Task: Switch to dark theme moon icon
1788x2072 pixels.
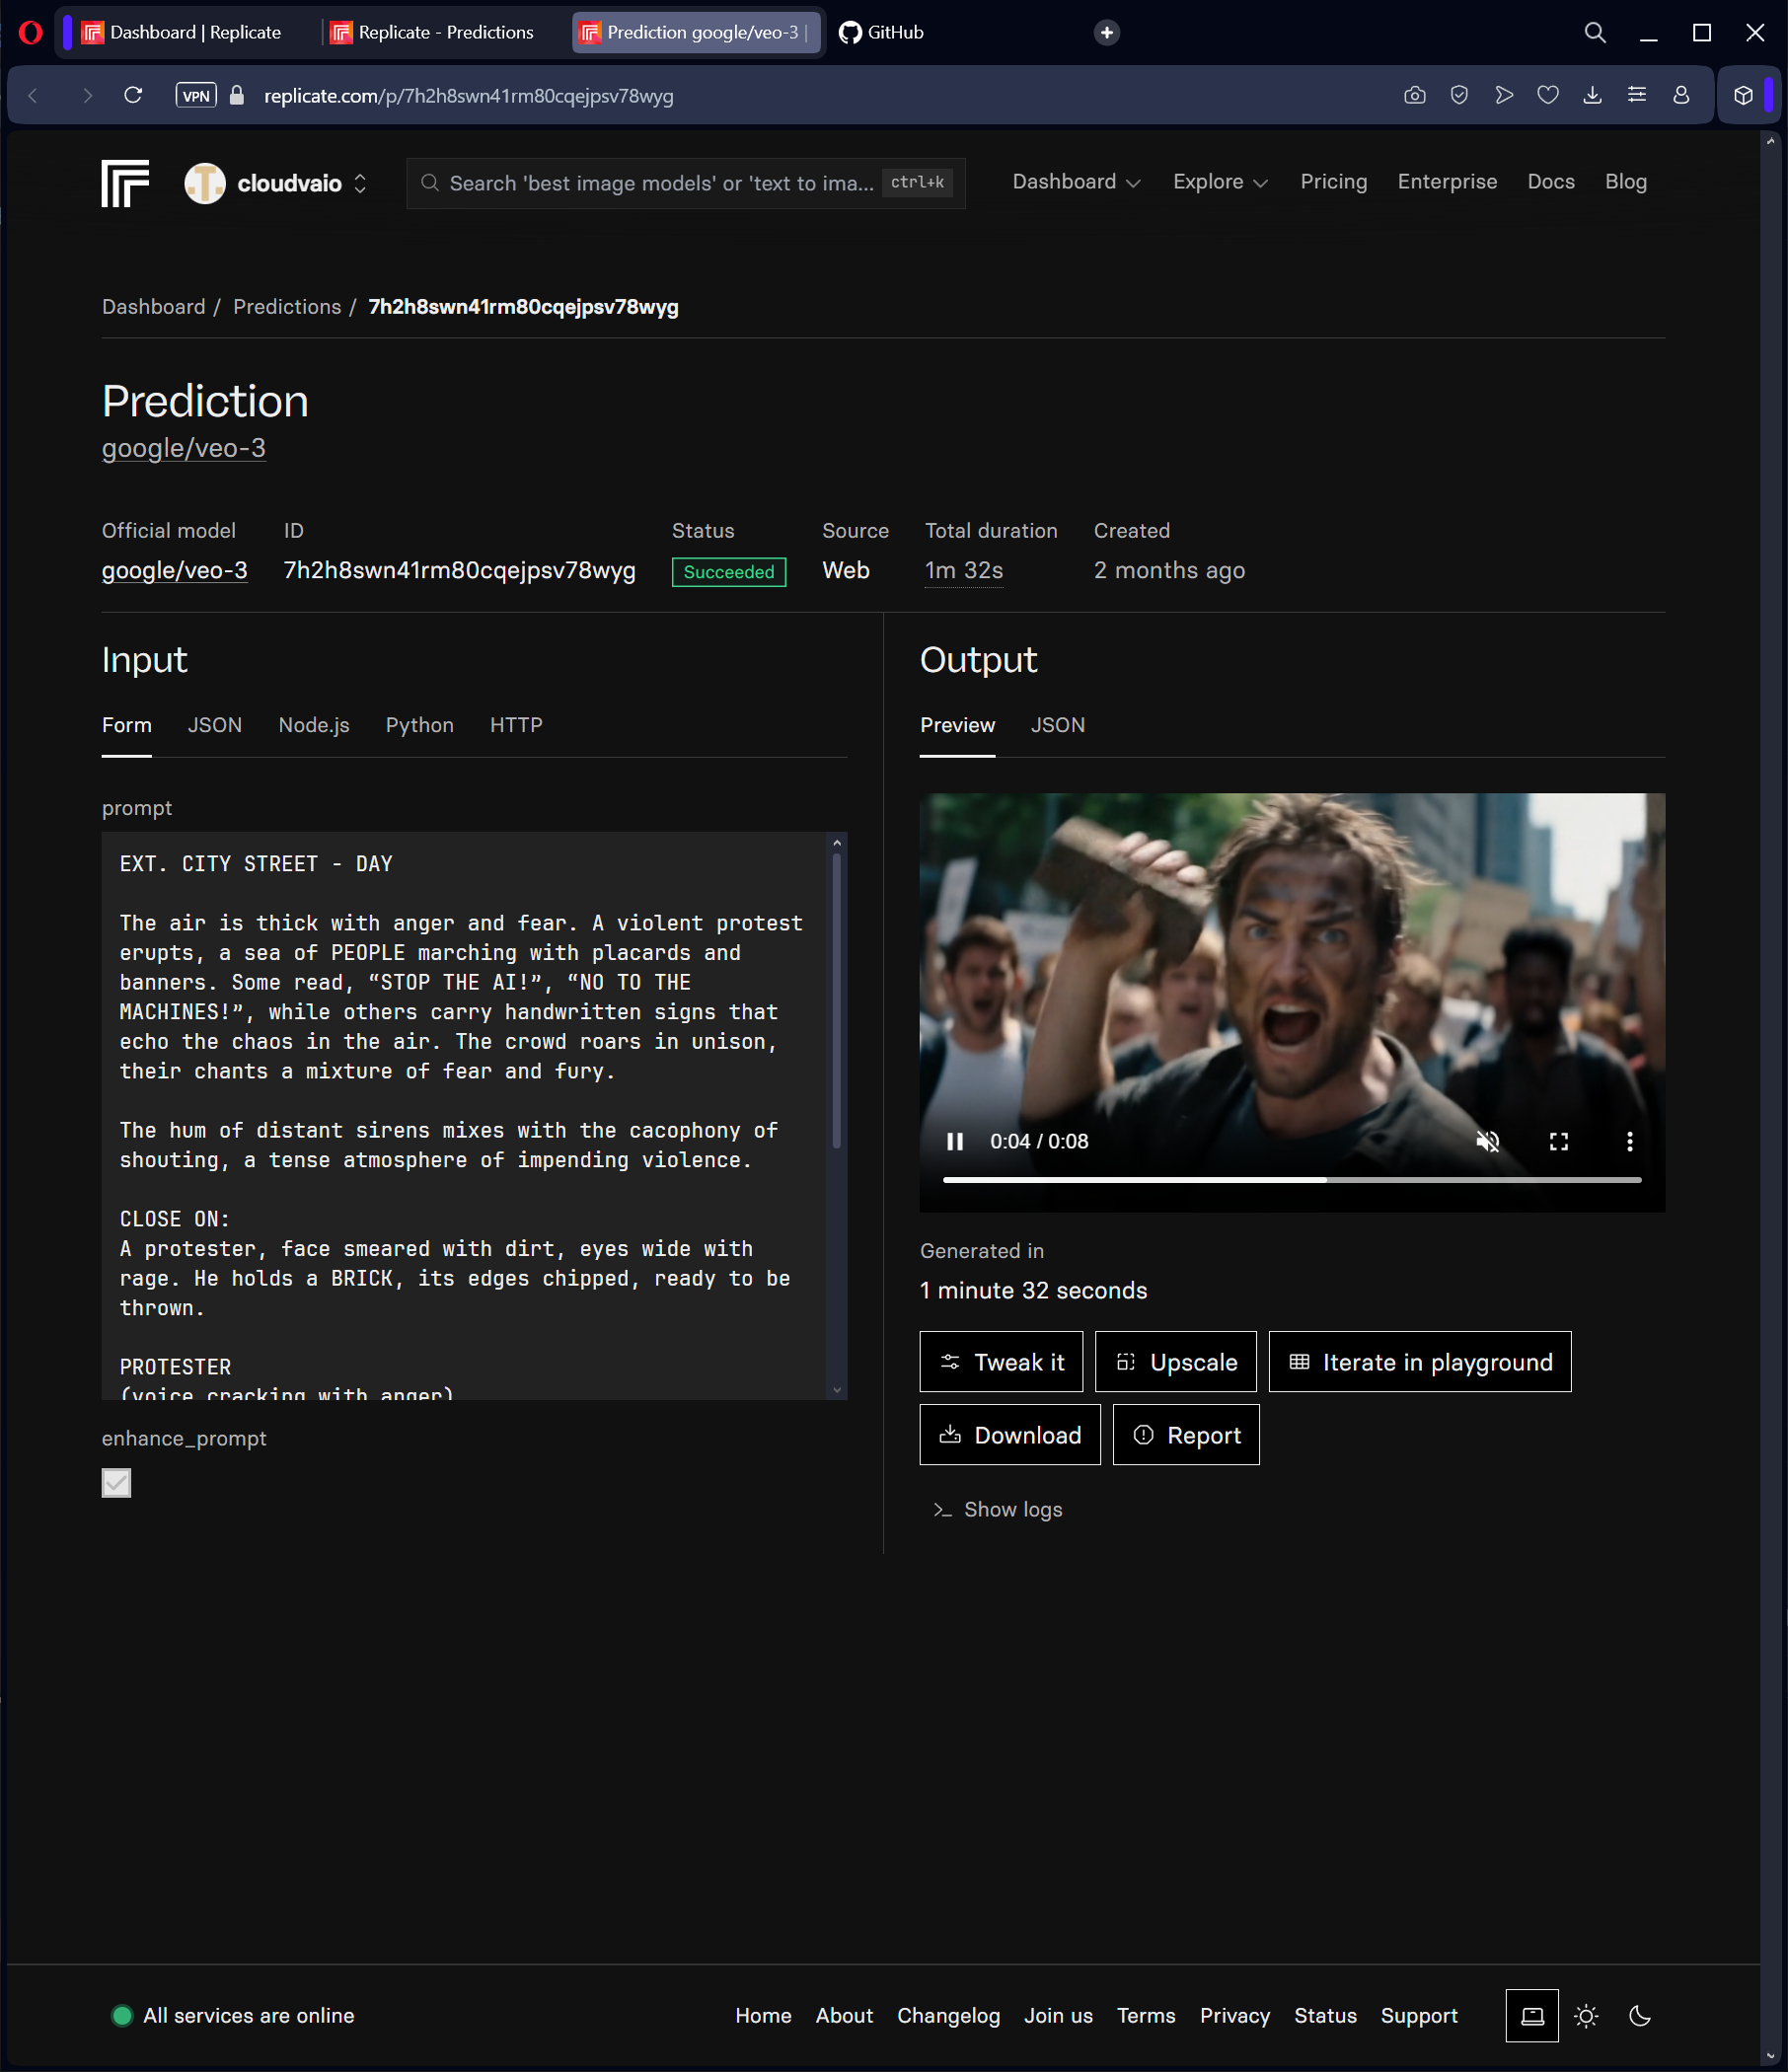Action: [1640, 2016]
